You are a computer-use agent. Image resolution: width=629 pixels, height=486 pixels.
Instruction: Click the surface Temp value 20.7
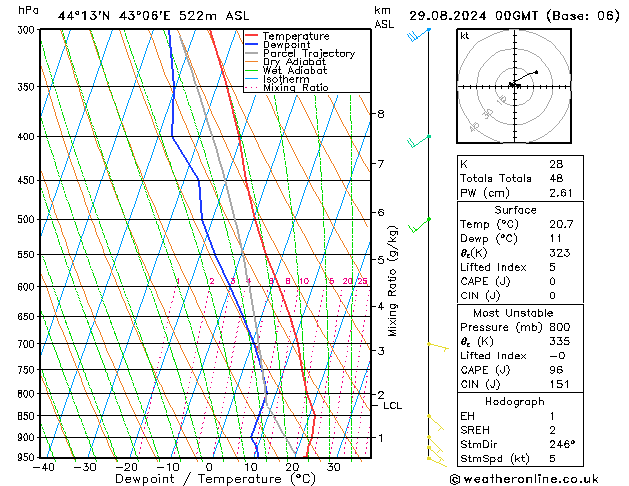pyautogui.click(x=561, y=224)
